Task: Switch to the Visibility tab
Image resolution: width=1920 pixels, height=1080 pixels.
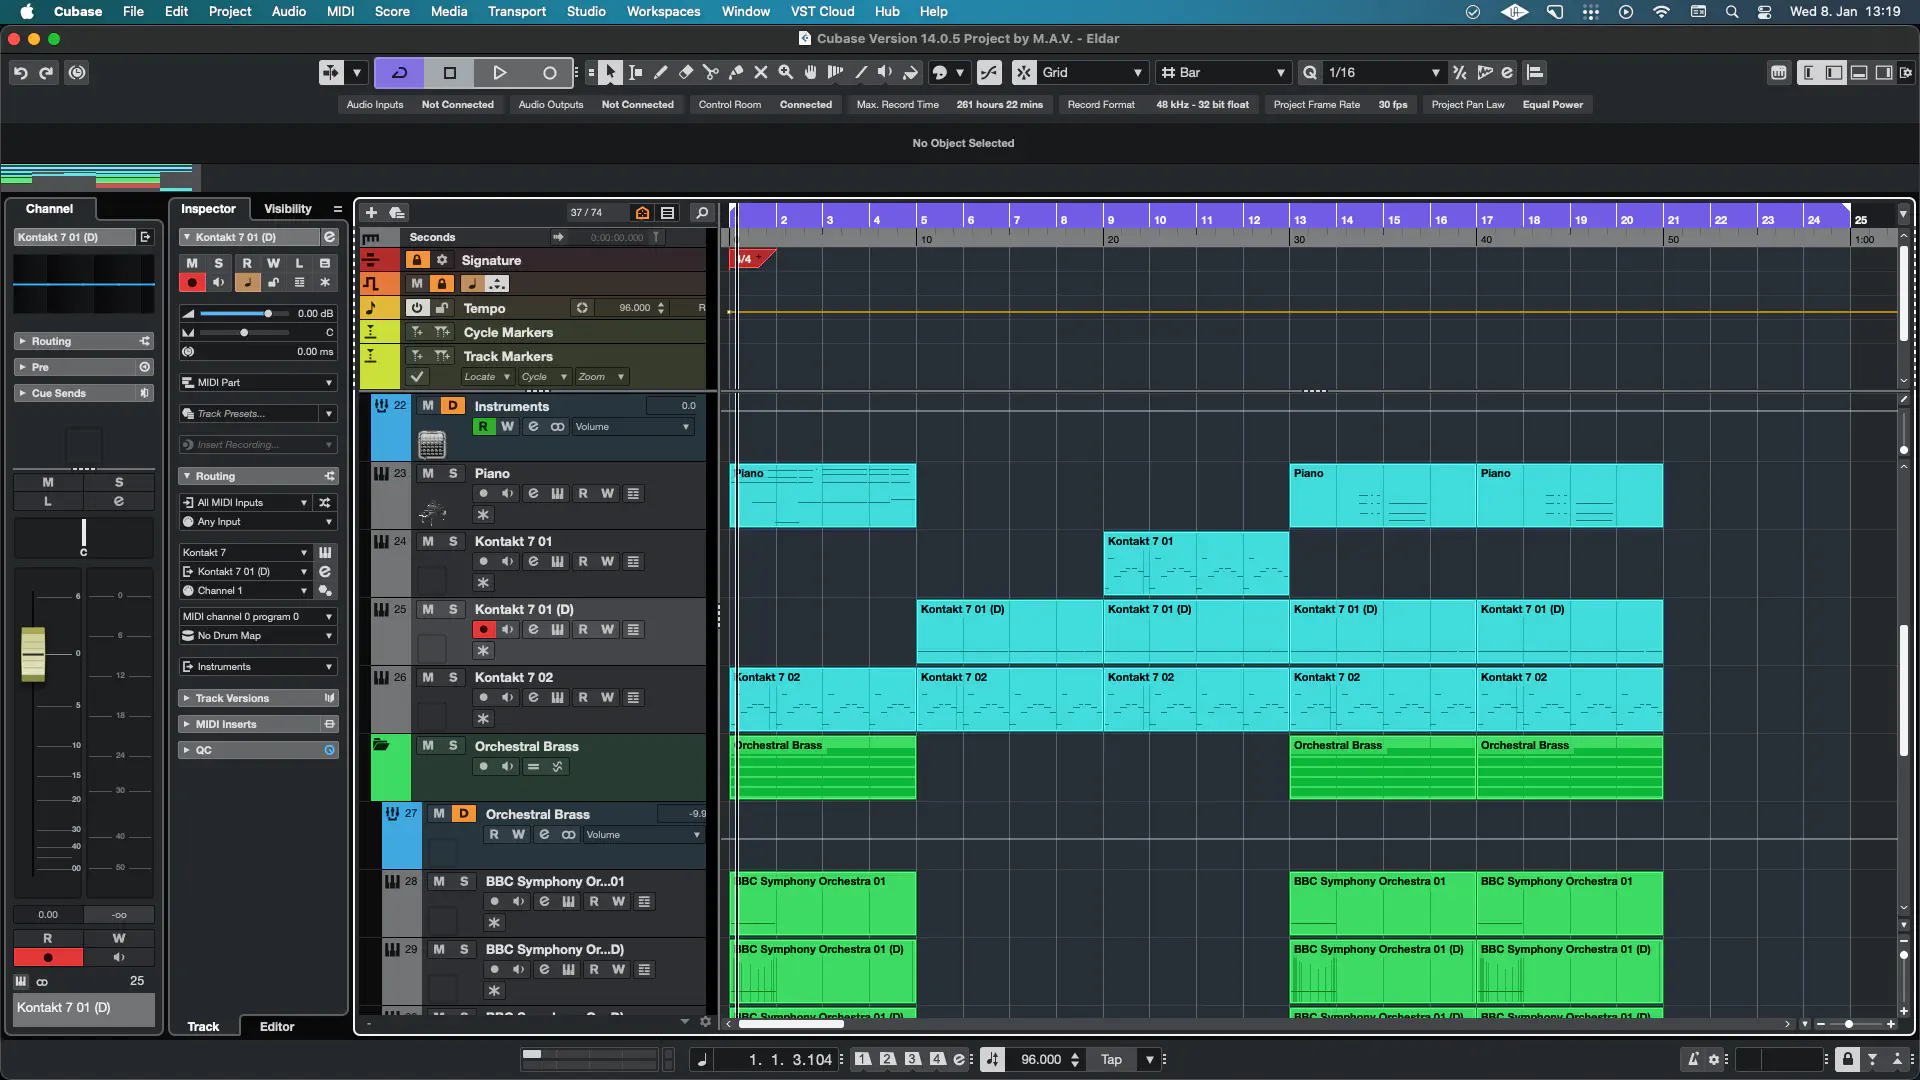Action: point(287,208)
